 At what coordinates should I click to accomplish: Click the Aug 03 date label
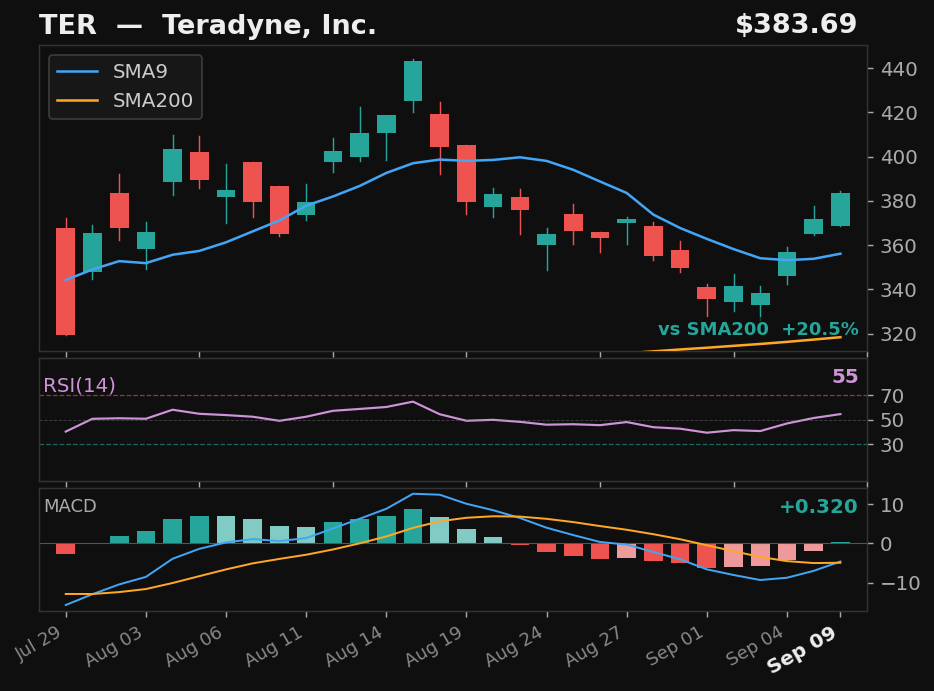[114, 646]
